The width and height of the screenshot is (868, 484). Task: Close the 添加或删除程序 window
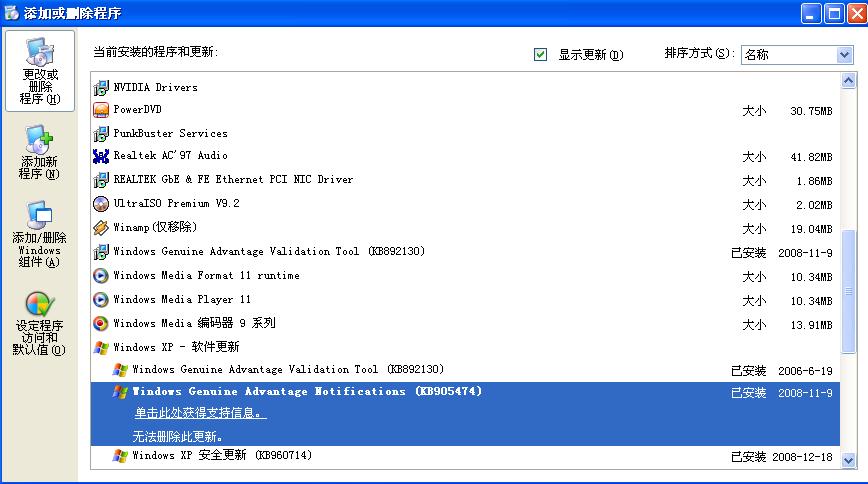point(857,13)
